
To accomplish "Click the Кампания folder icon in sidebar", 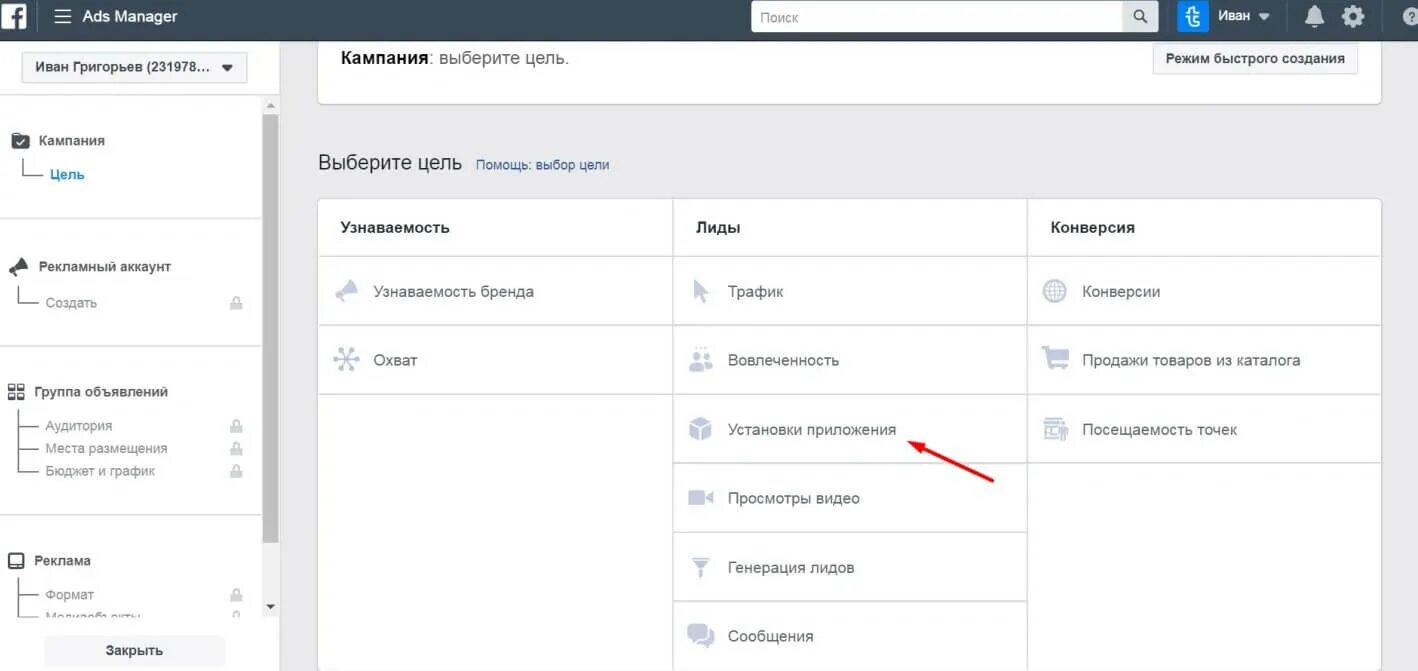I will point(20,141).
